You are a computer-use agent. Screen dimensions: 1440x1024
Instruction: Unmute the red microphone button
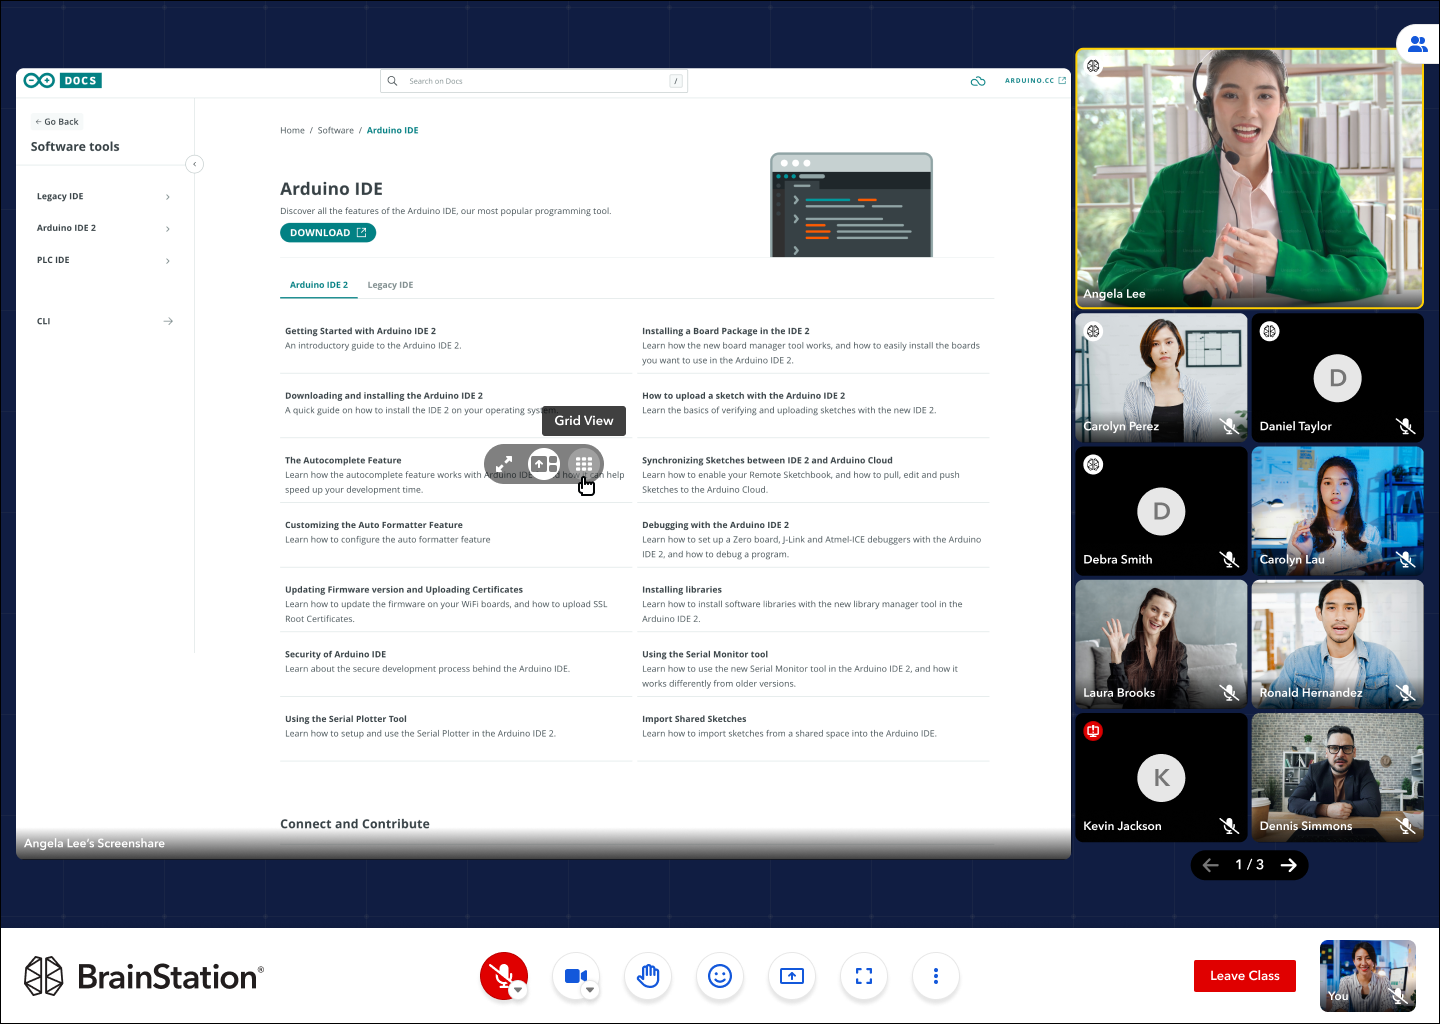click(x=503, y=975)
